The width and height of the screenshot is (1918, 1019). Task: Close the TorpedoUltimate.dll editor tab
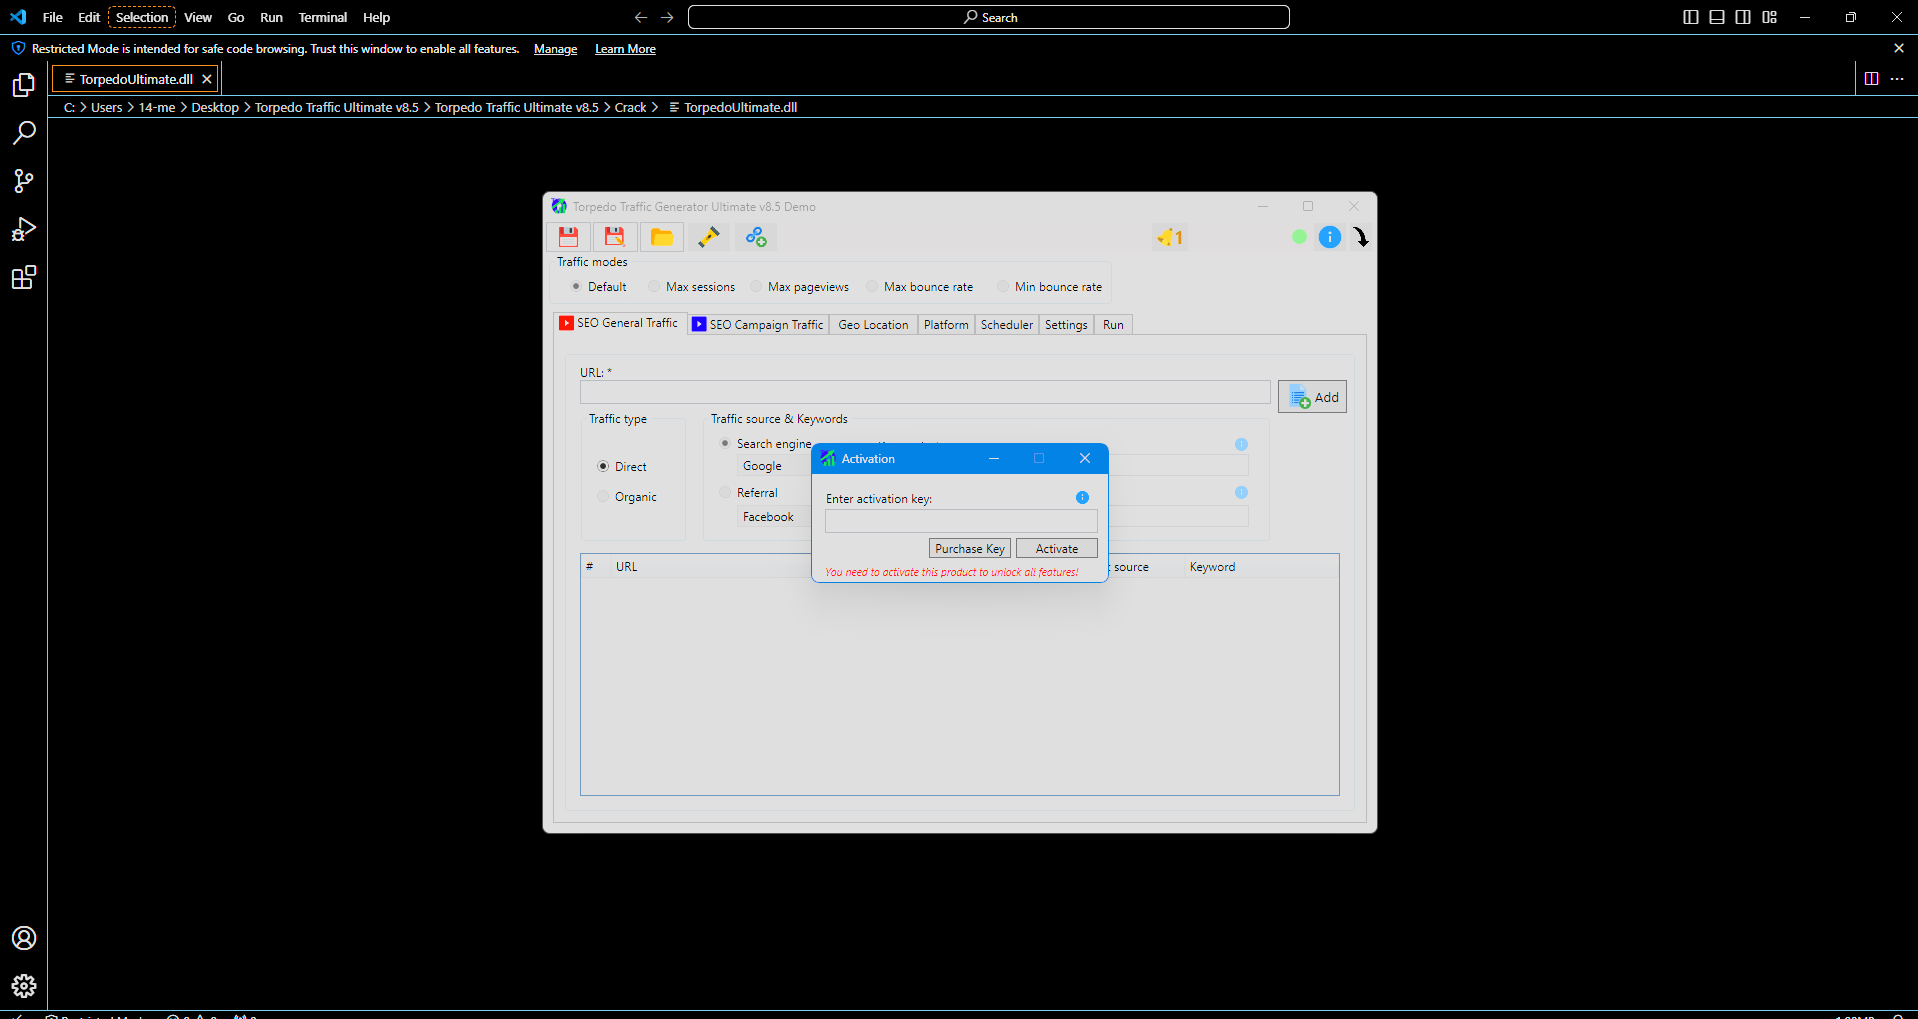coord(207,79)
